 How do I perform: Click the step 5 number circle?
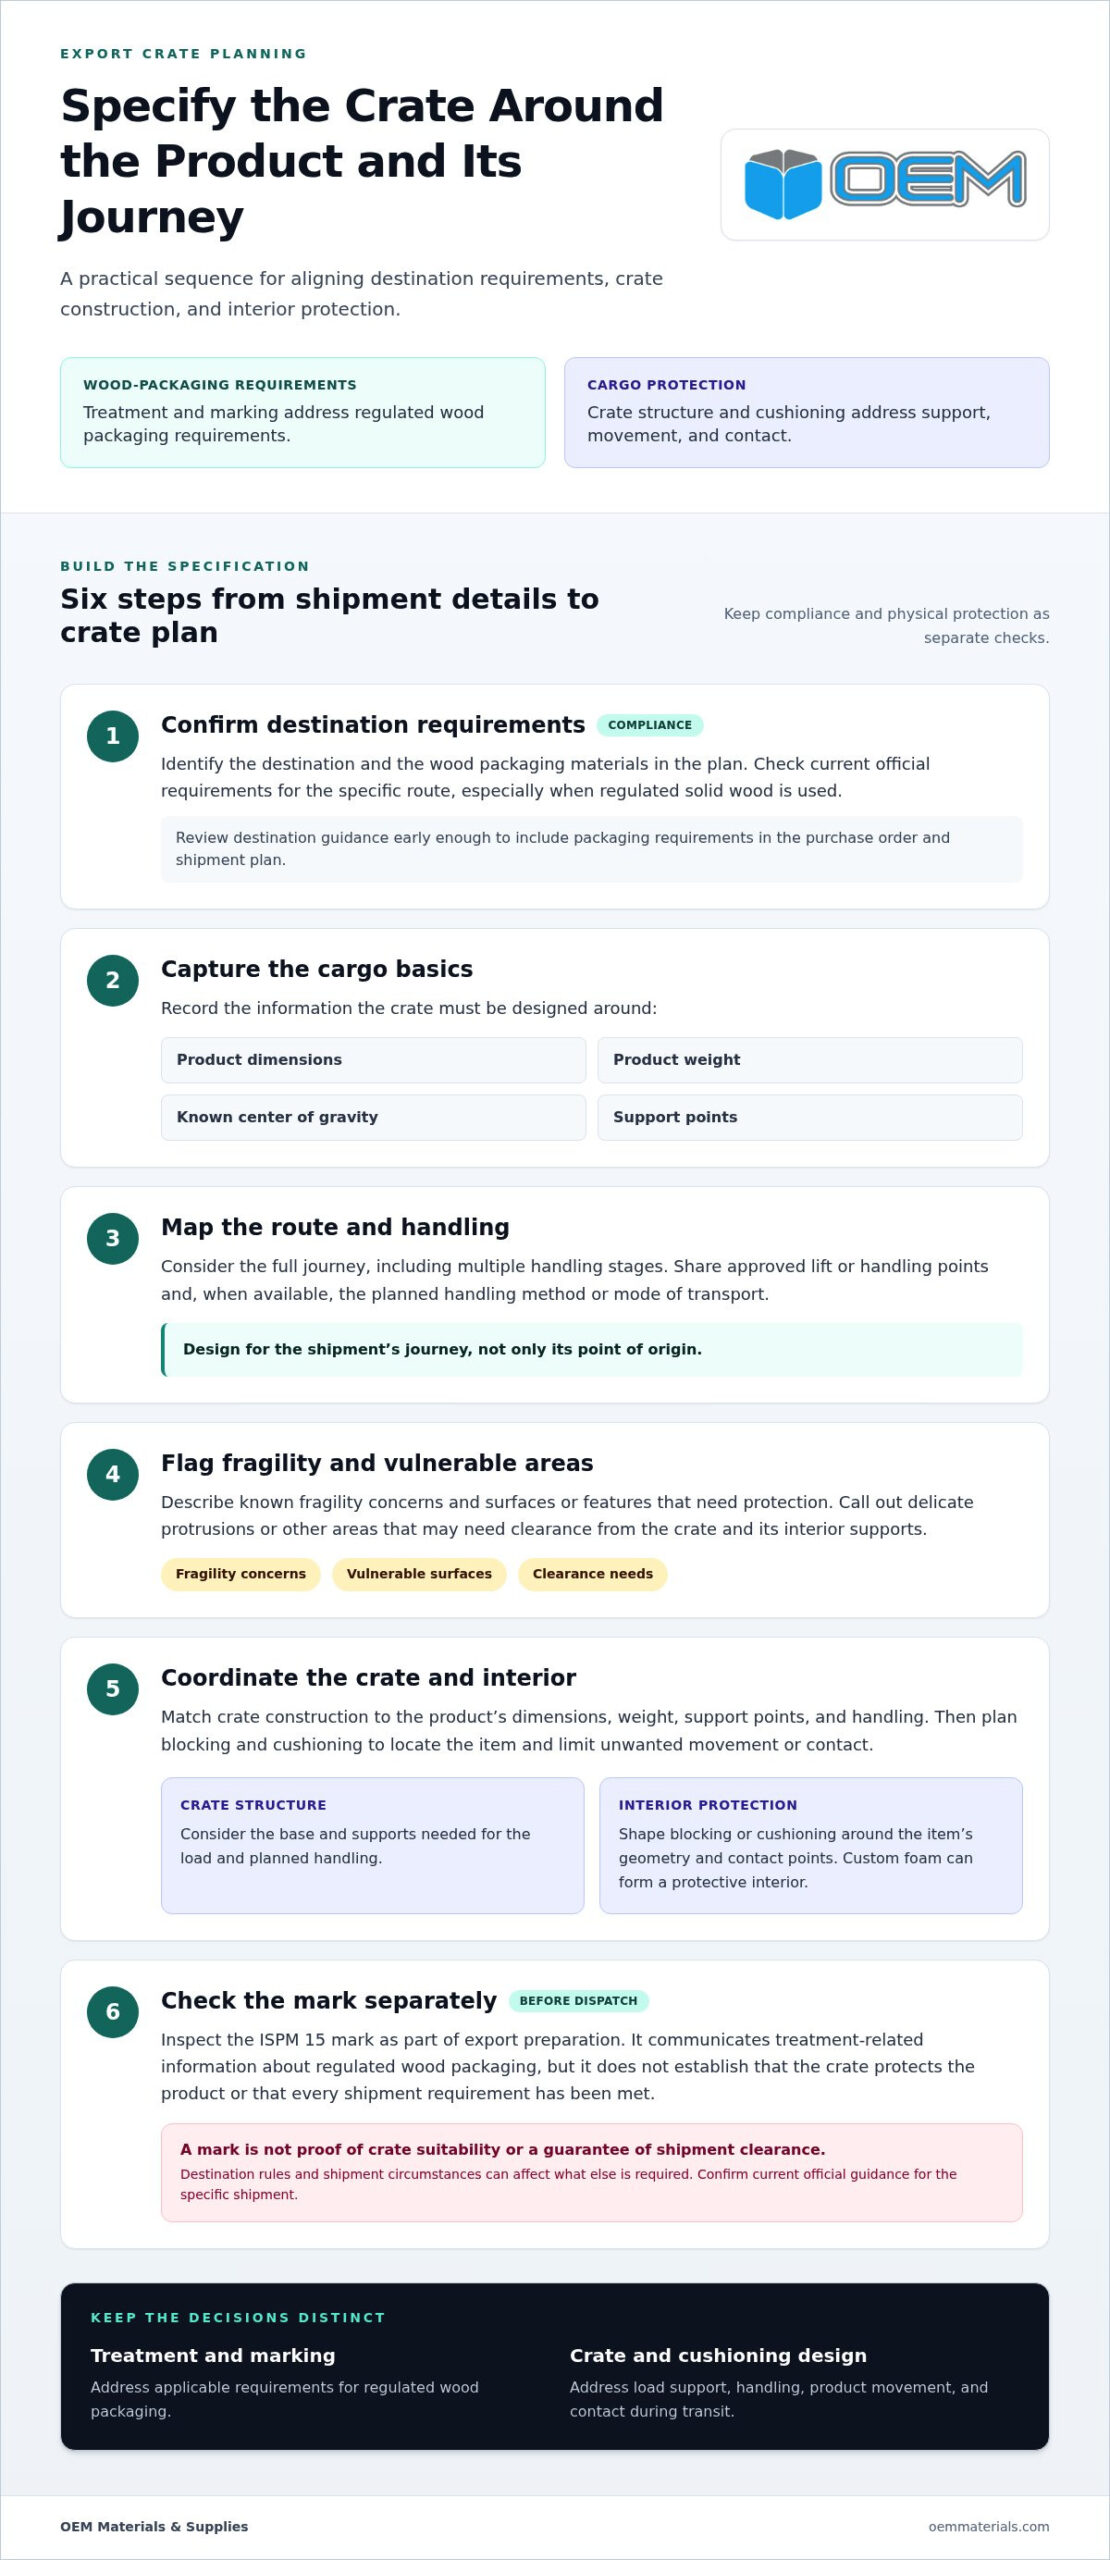point(113,1689)
